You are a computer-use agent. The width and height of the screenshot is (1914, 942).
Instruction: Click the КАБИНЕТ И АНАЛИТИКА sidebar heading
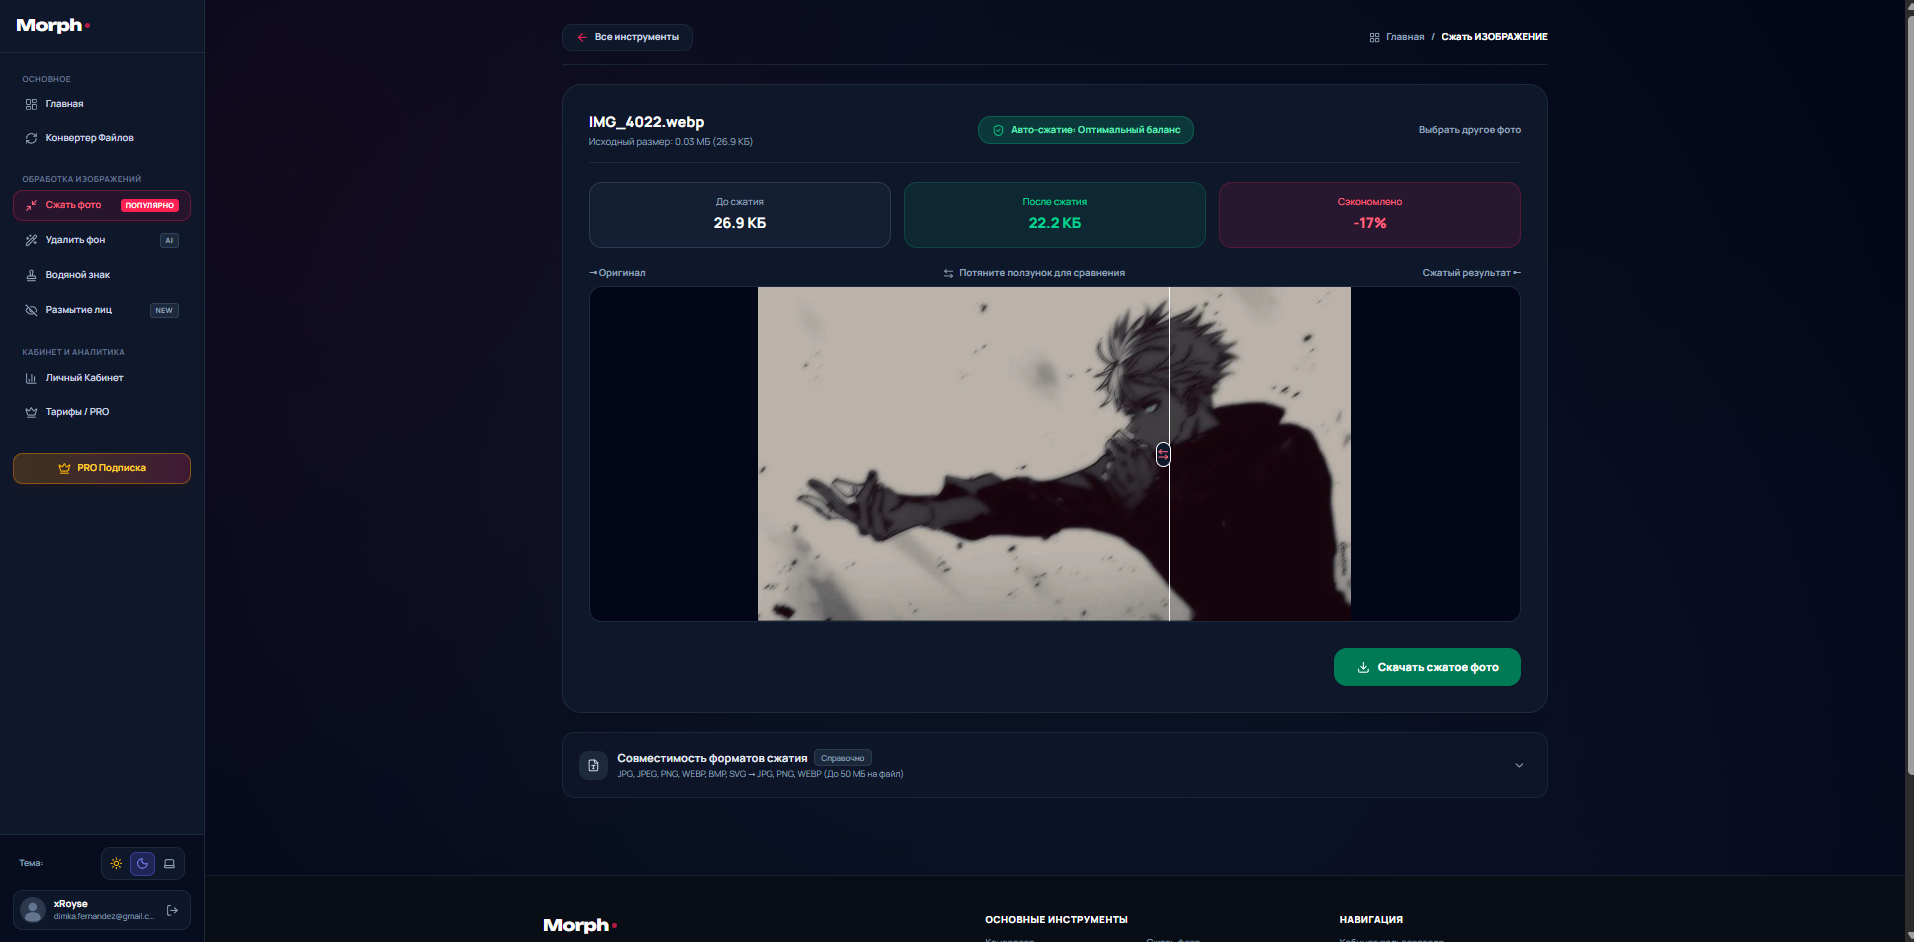tap(74, 352)
